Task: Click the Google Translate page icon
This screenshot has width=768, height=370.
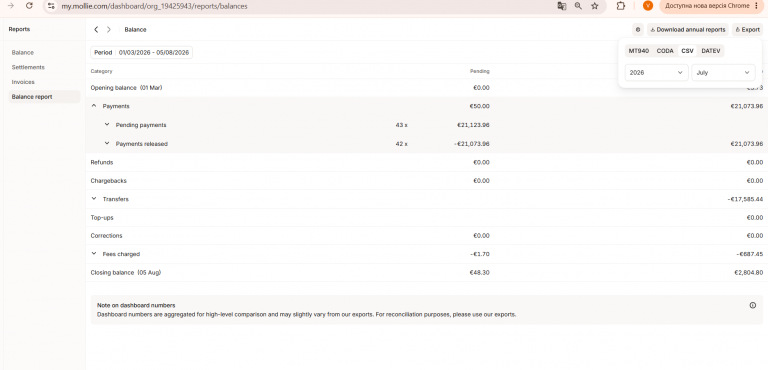Action: click(x=562, y=6)
